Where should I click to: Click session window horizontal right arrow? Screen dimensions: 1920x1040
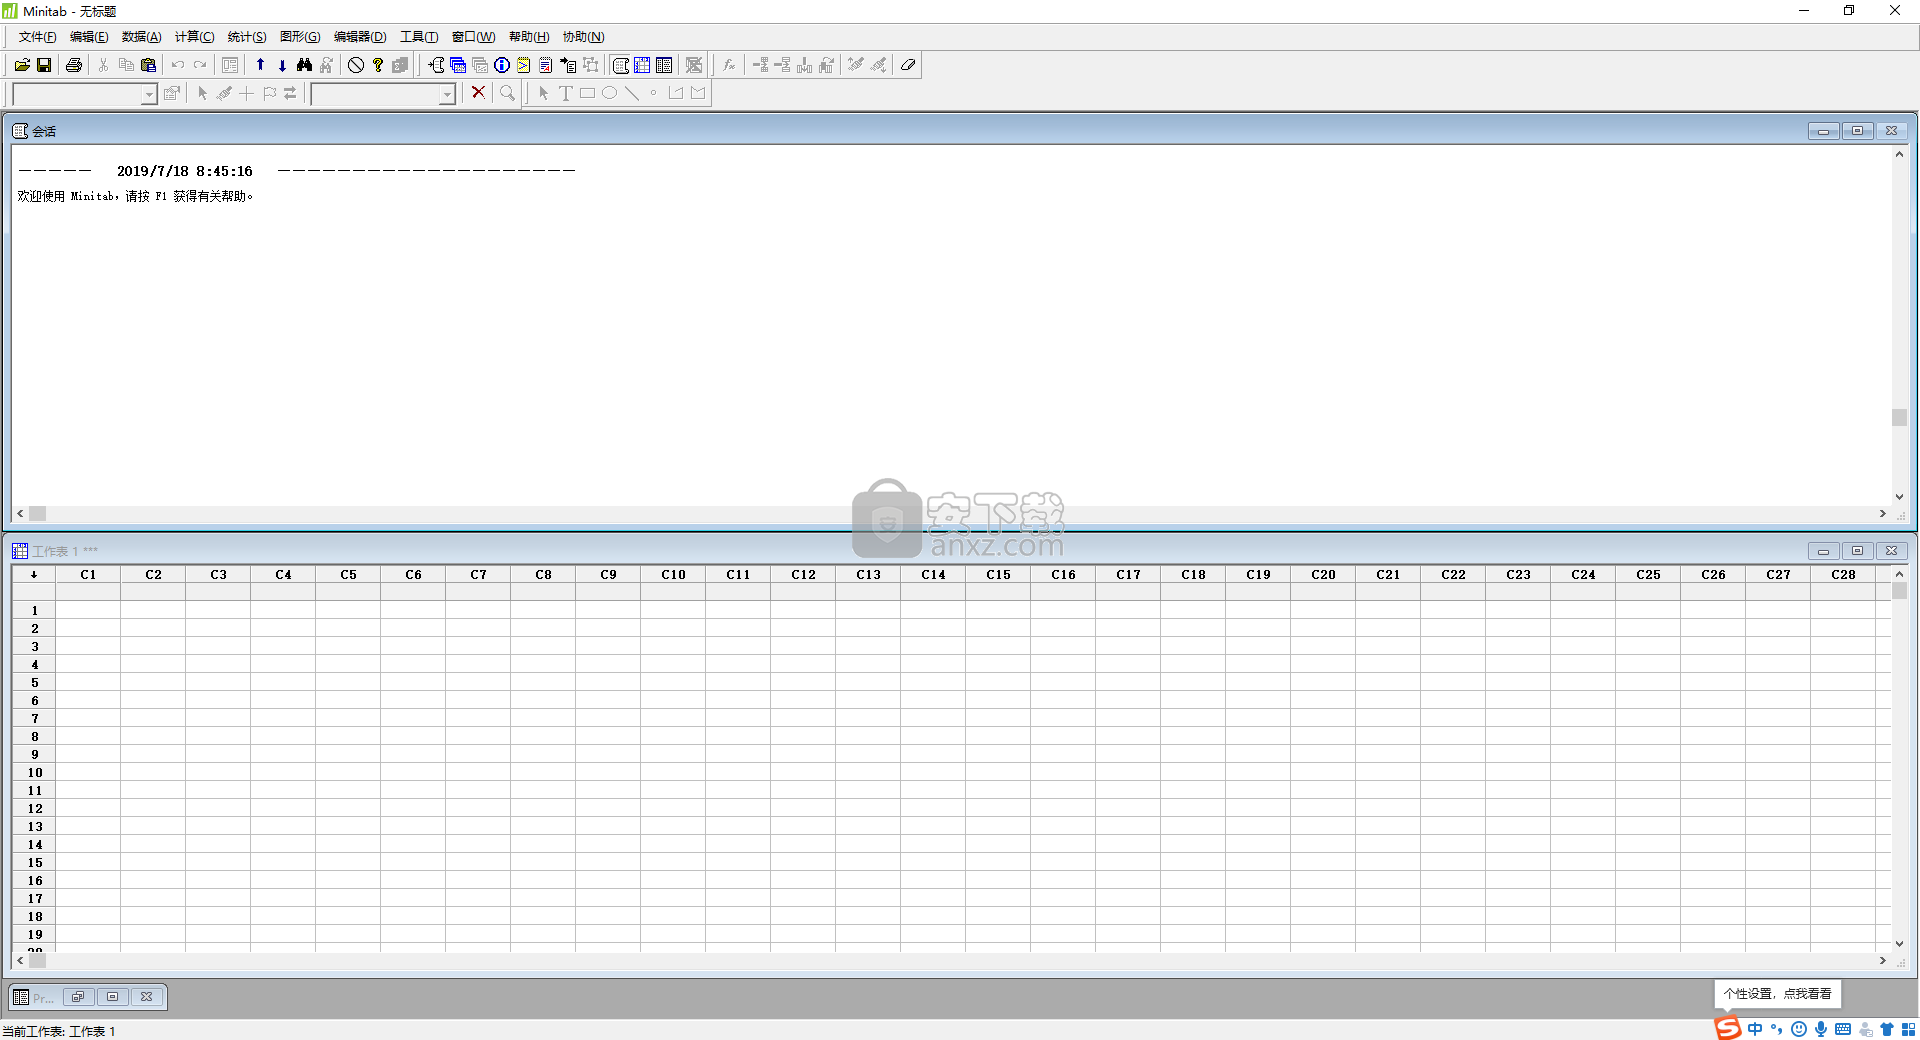[1882, 513]
